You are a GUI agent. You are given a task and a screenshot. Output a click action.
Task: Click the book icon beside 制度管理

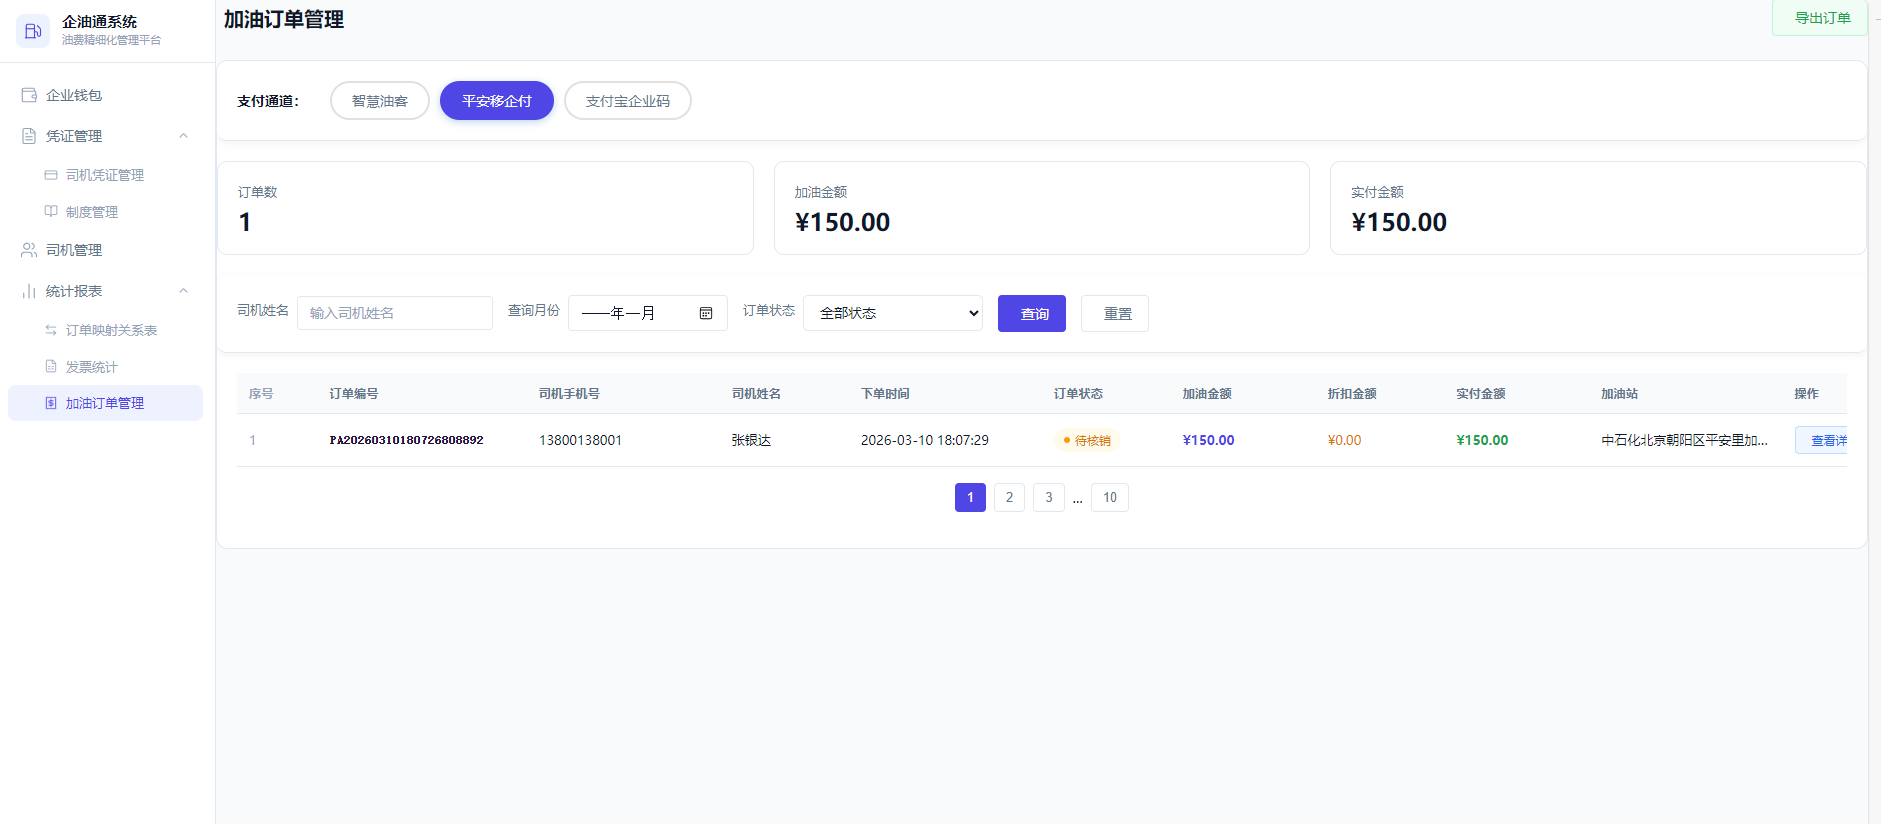51,212
